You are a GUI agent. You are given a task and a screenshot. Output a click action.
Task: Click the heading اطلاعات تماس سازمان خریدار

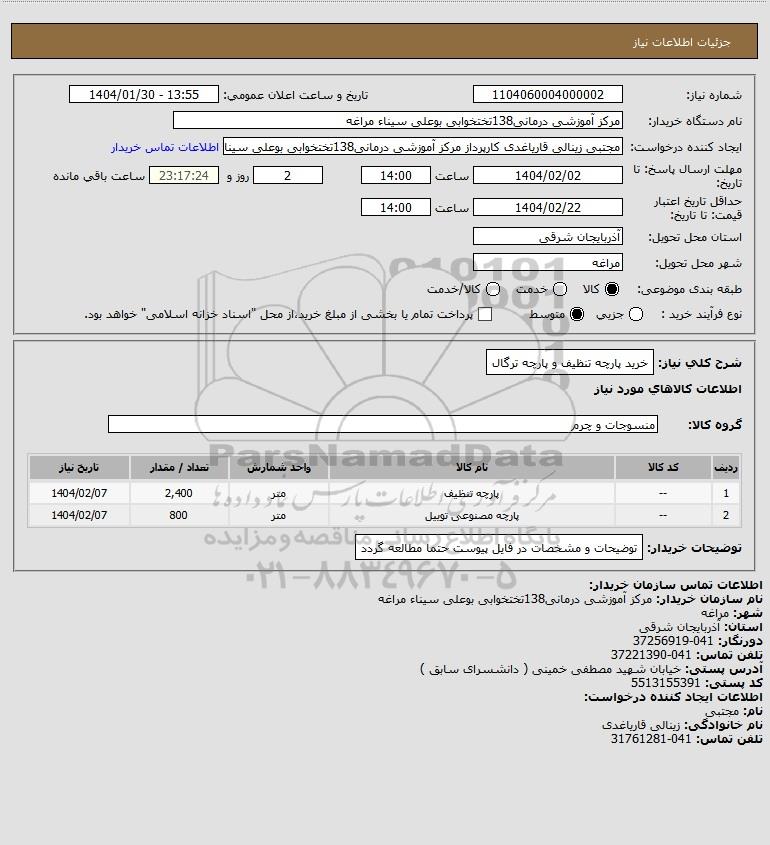pyautogui.click(x=676, y=585)
